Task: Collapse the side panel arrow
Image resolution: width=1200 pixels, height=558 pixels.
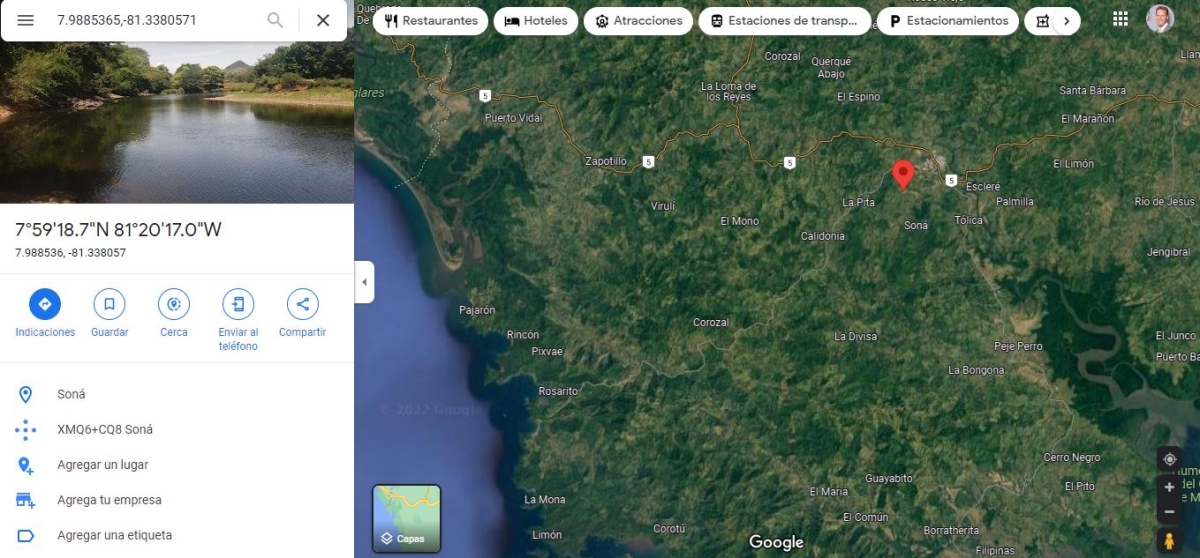Action: [364, 282]
